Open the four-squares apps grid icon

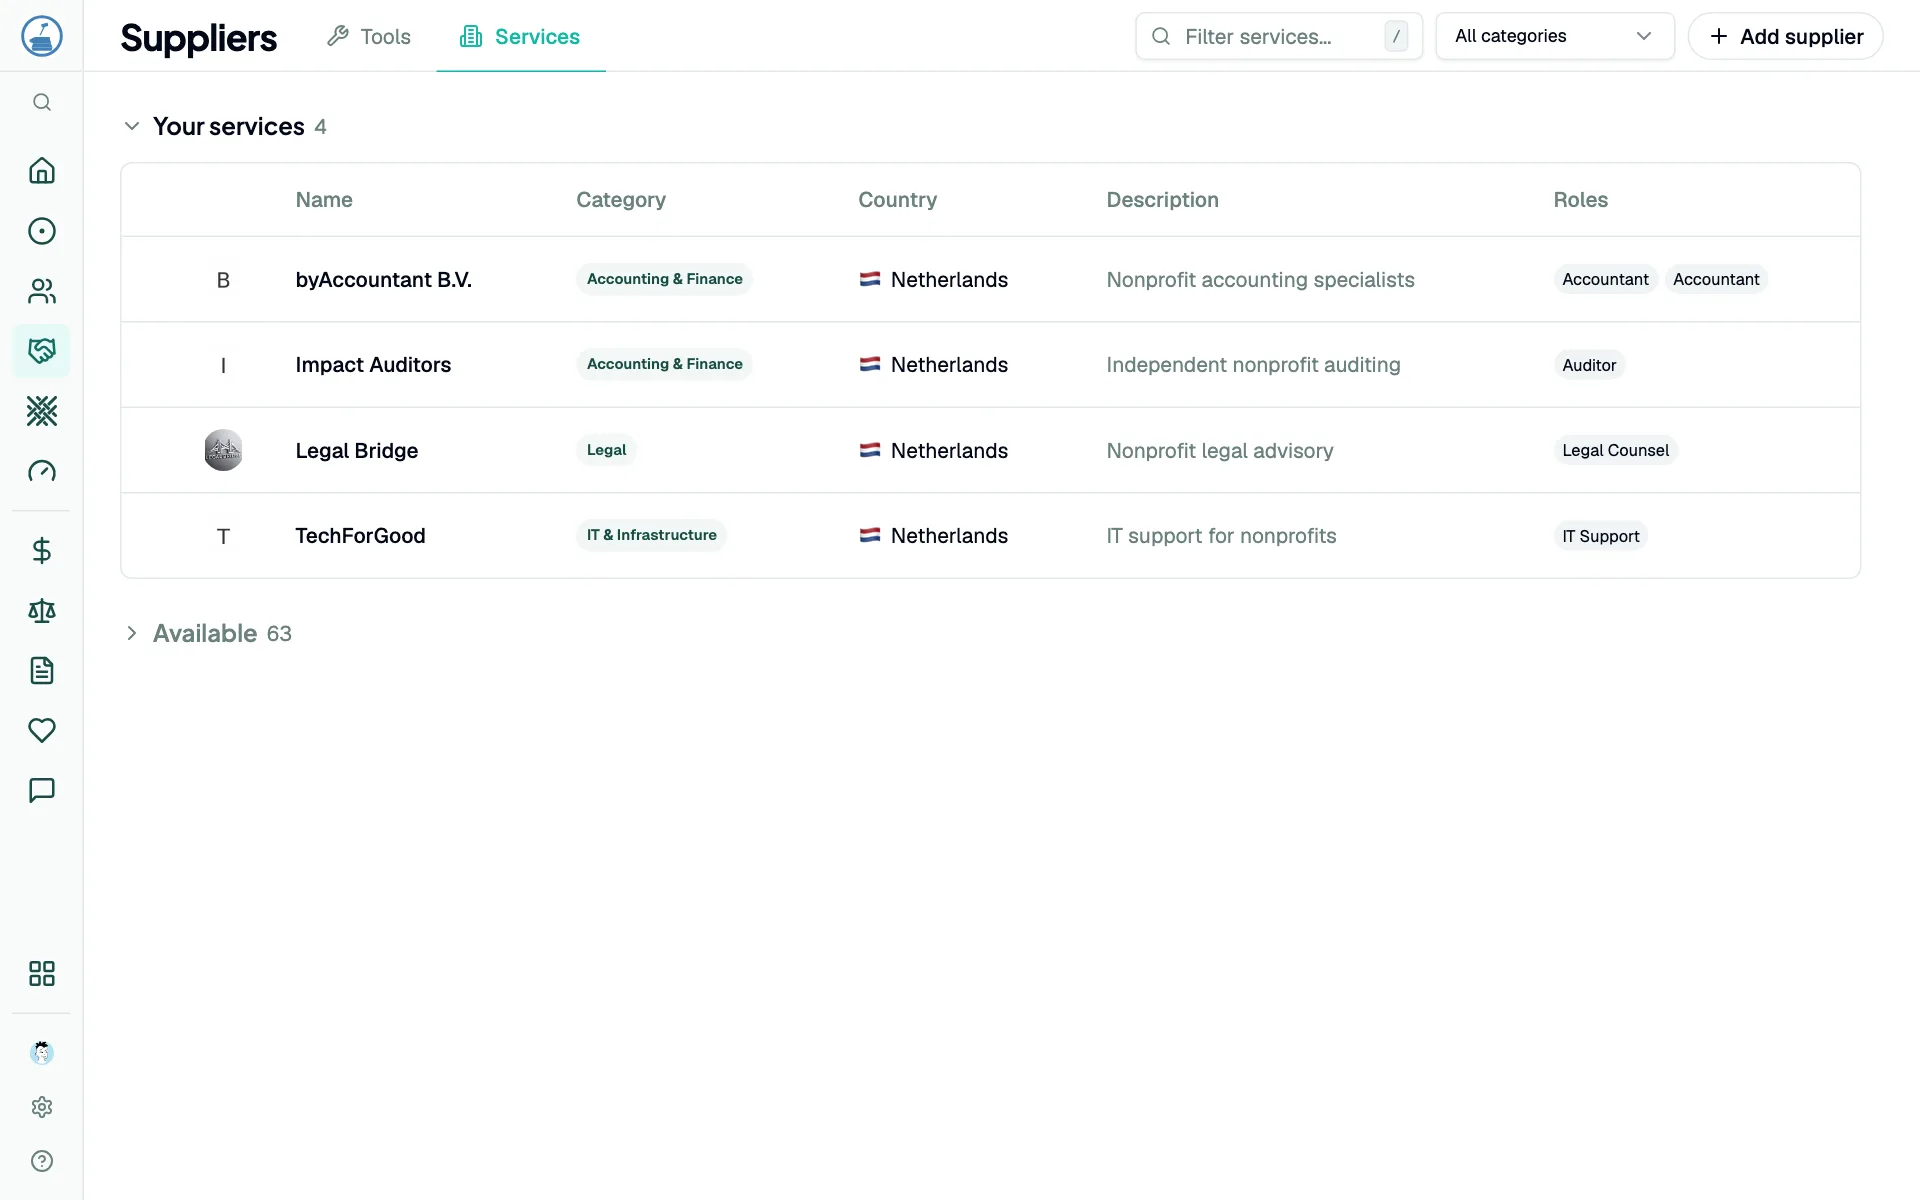point(42,974)
